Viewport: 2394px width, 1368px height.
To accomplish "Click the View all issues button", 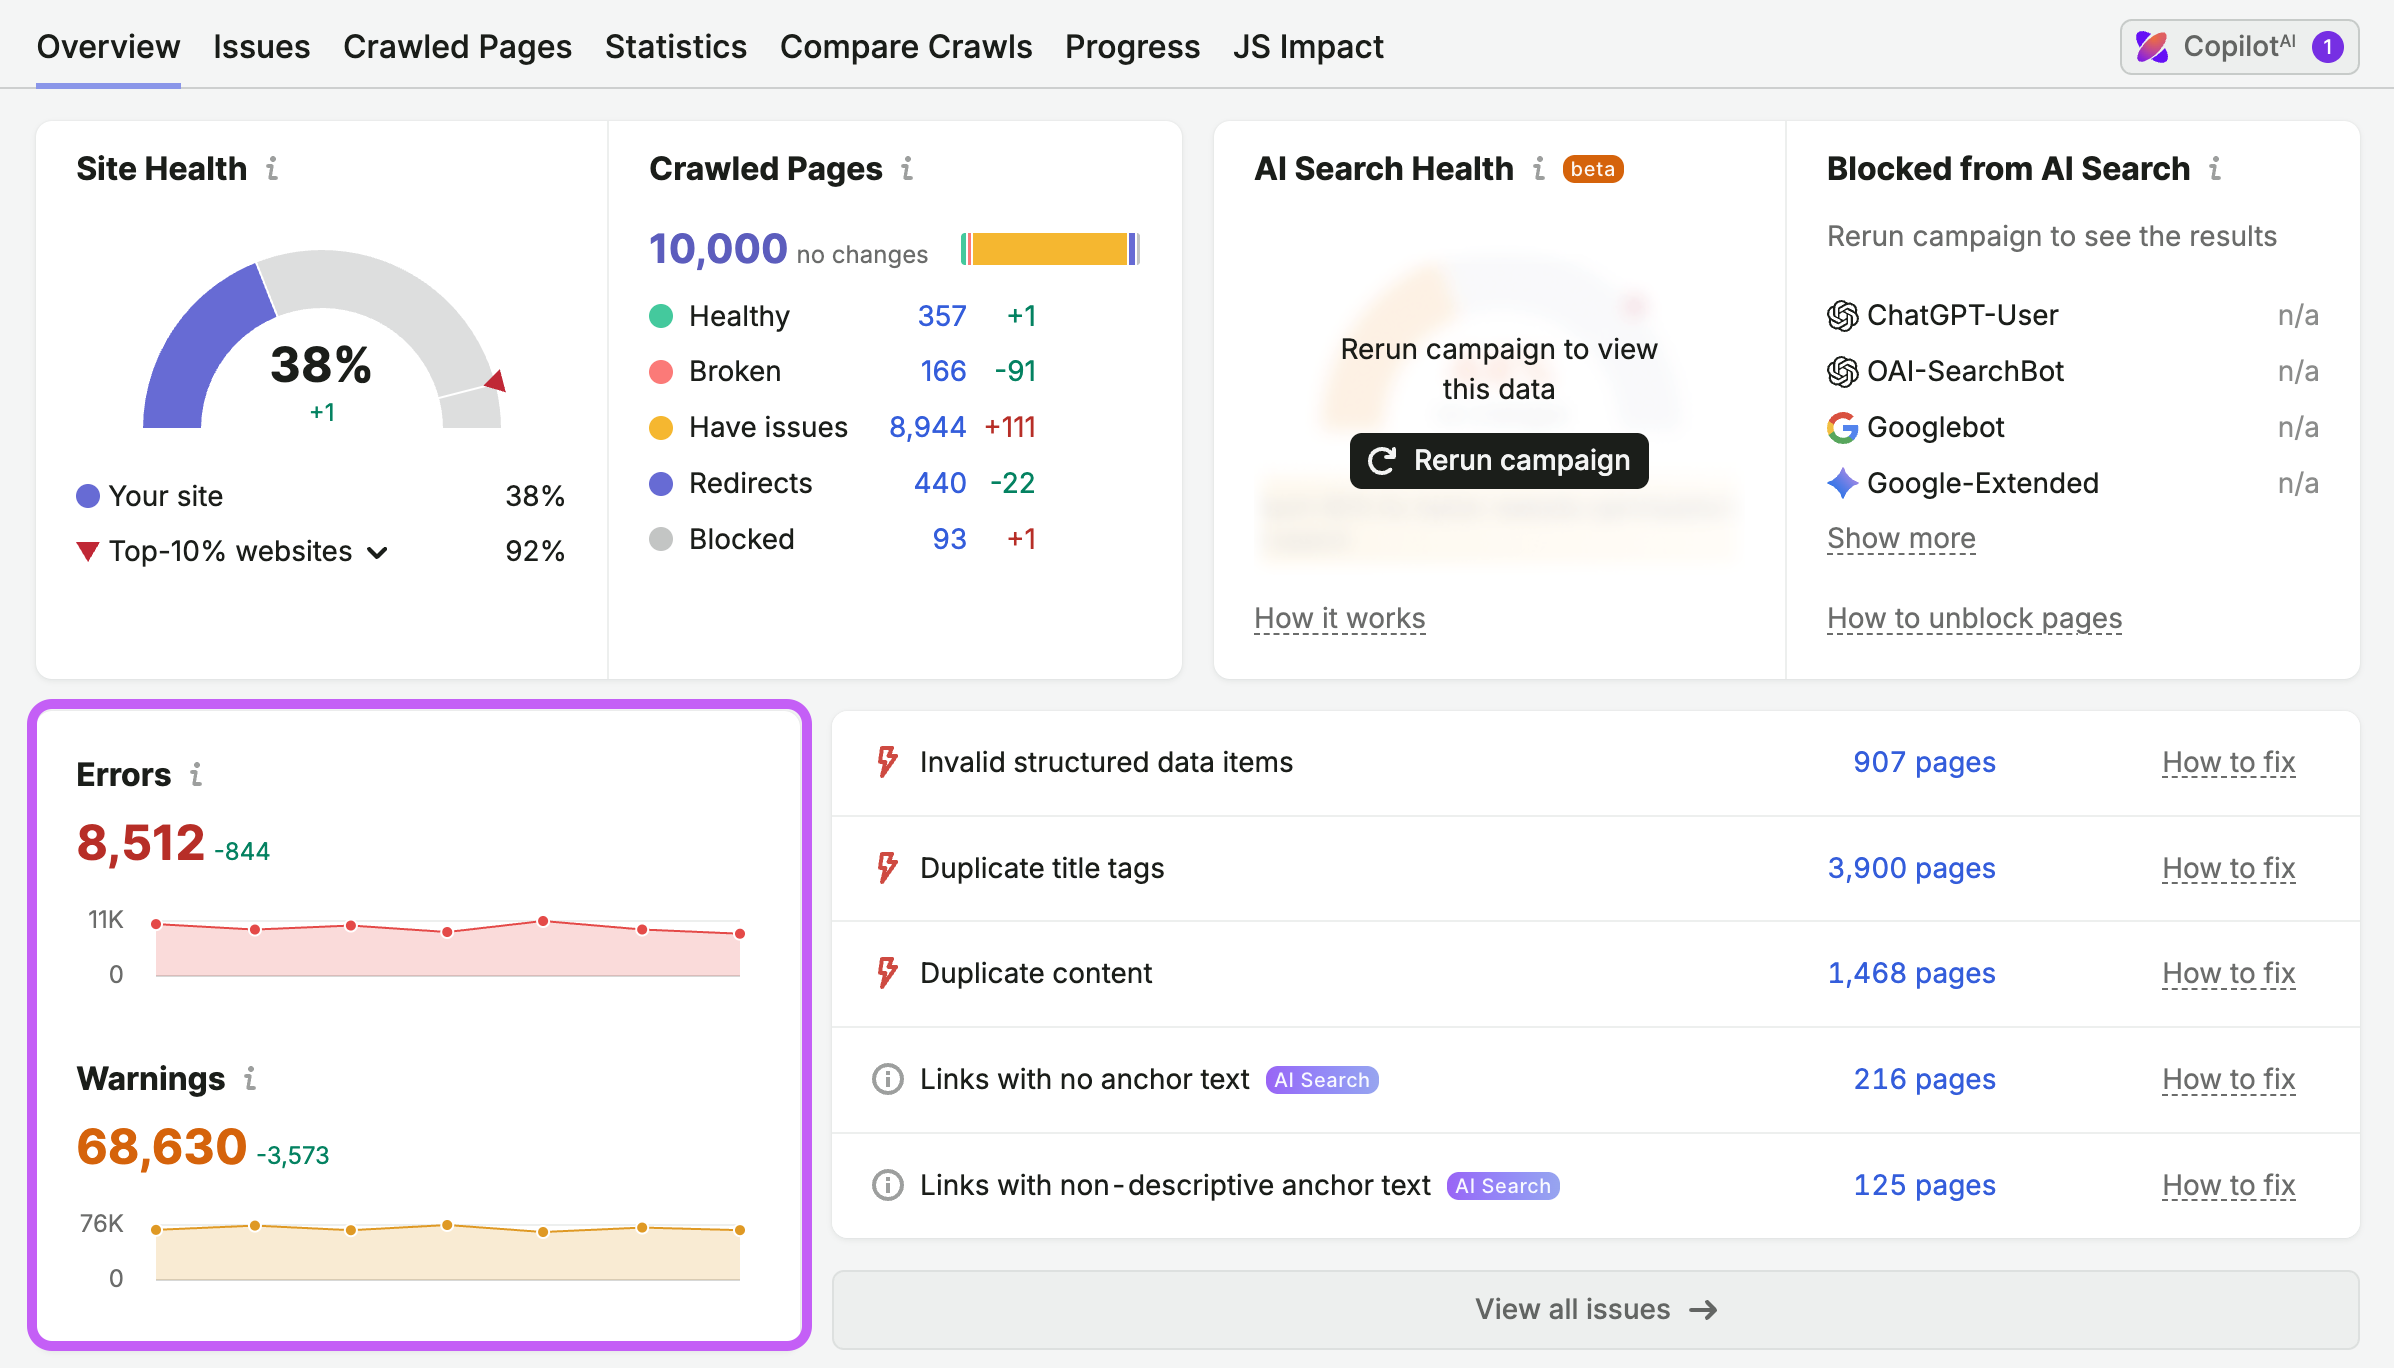I will click(1595, 1309).
